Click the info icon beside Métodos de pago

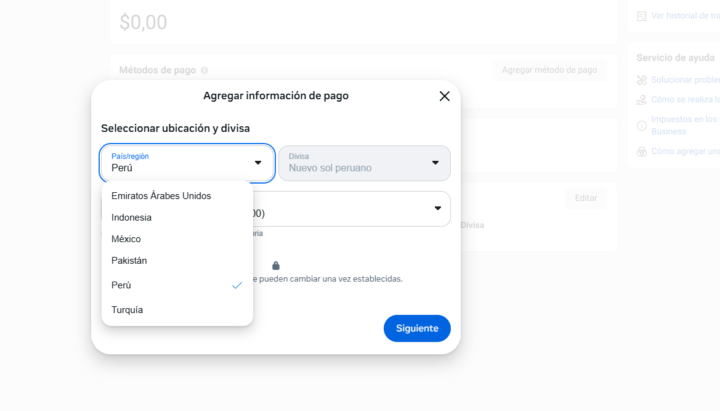tap(204, 70)
